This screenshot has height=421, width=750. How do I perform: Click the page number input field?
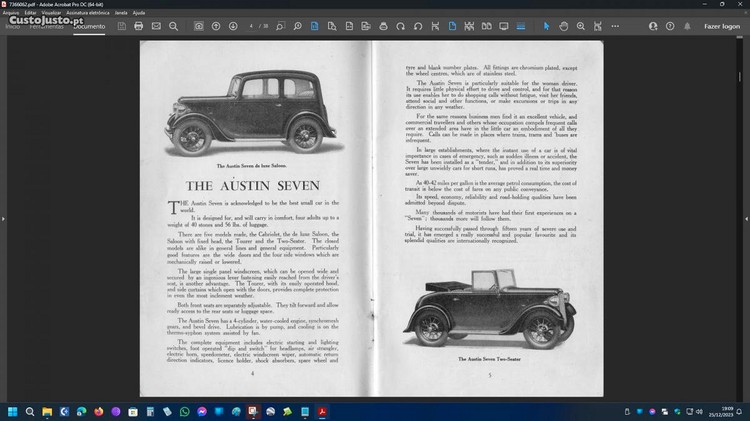point(253,25)
